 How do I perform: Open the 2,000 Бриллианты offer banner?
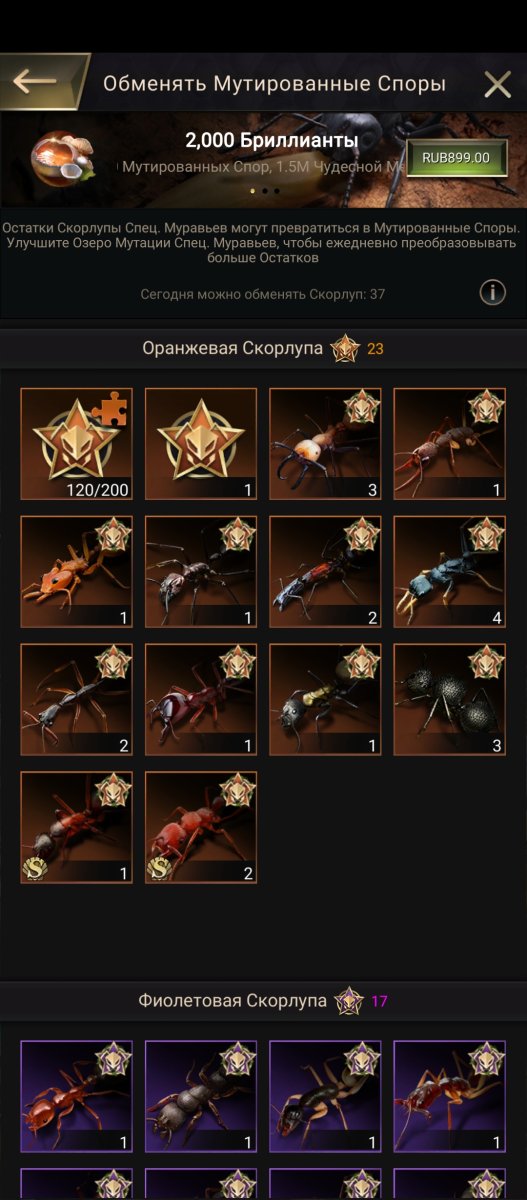263,159
